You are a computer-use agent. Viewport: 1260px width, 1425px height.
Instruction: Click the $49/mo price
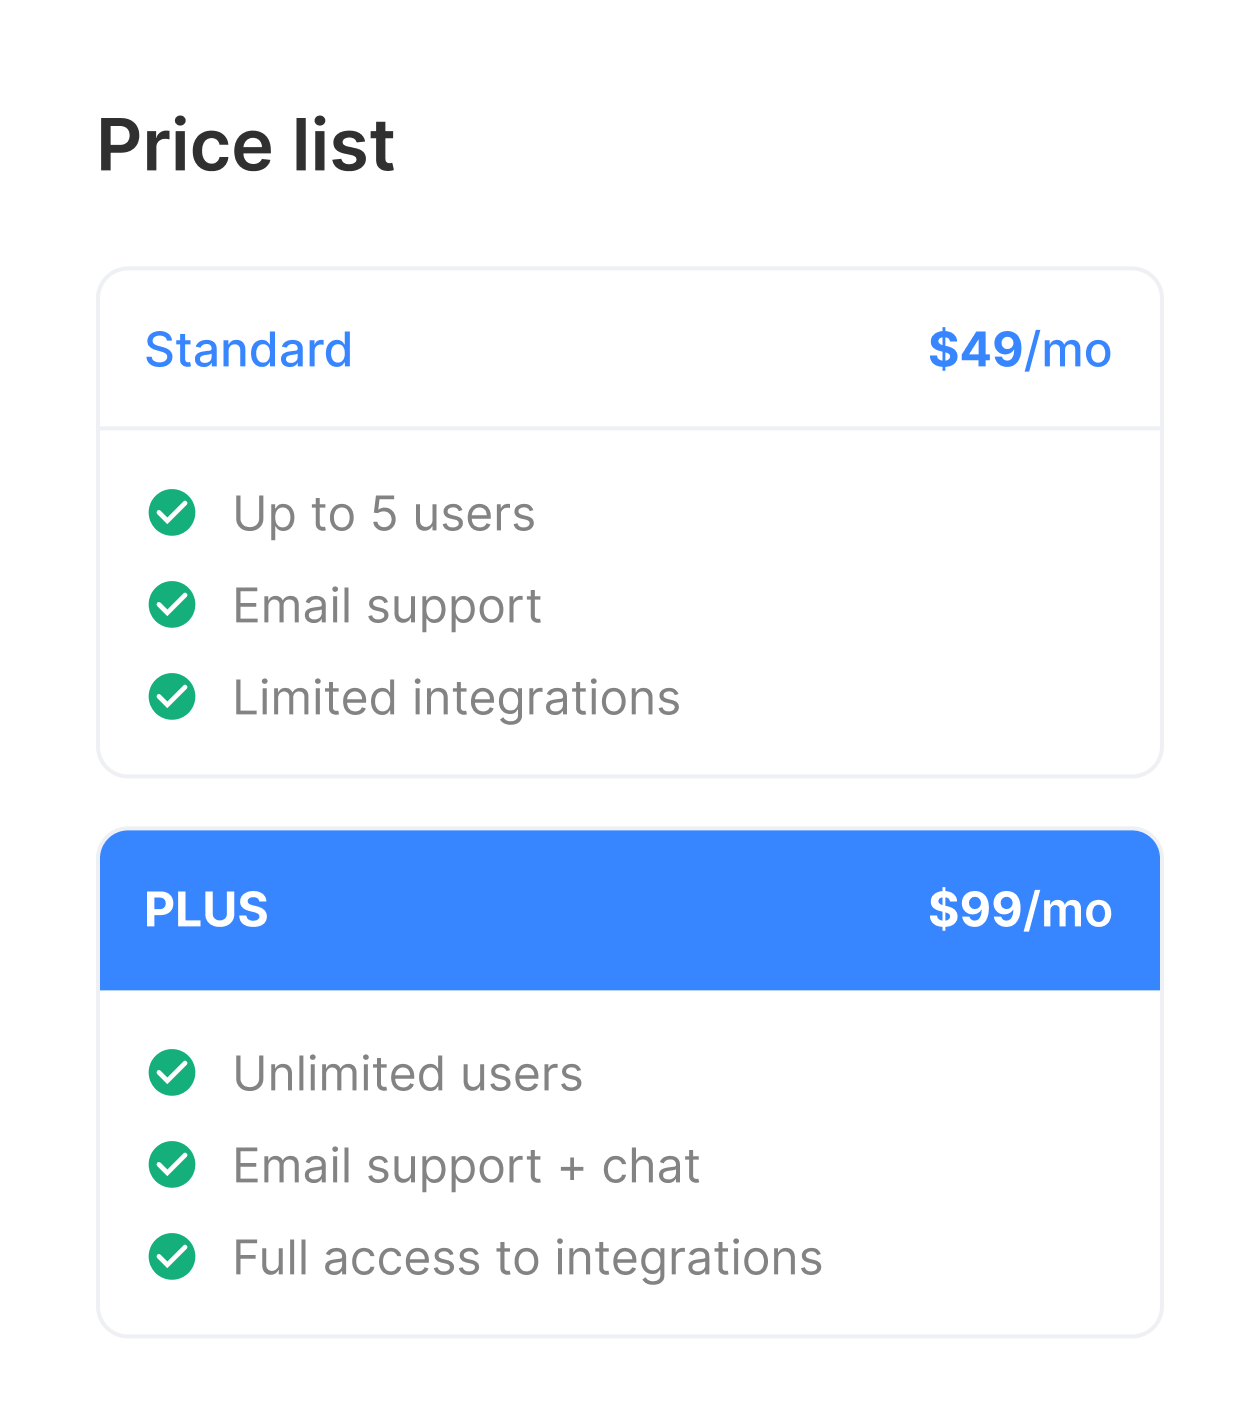[1019, 350]
